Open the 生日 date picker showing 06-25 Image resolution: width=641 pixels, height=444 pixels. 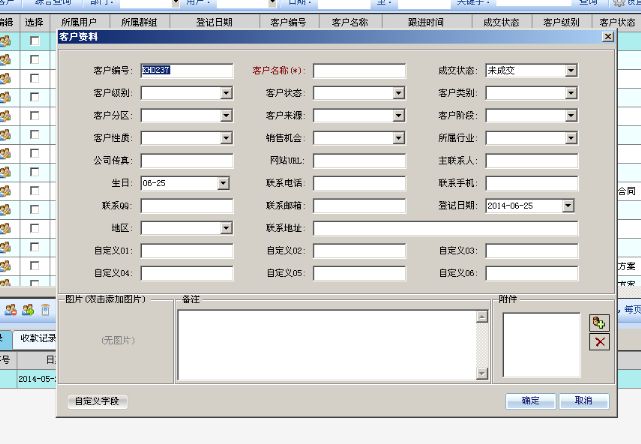tap(223, 183)
